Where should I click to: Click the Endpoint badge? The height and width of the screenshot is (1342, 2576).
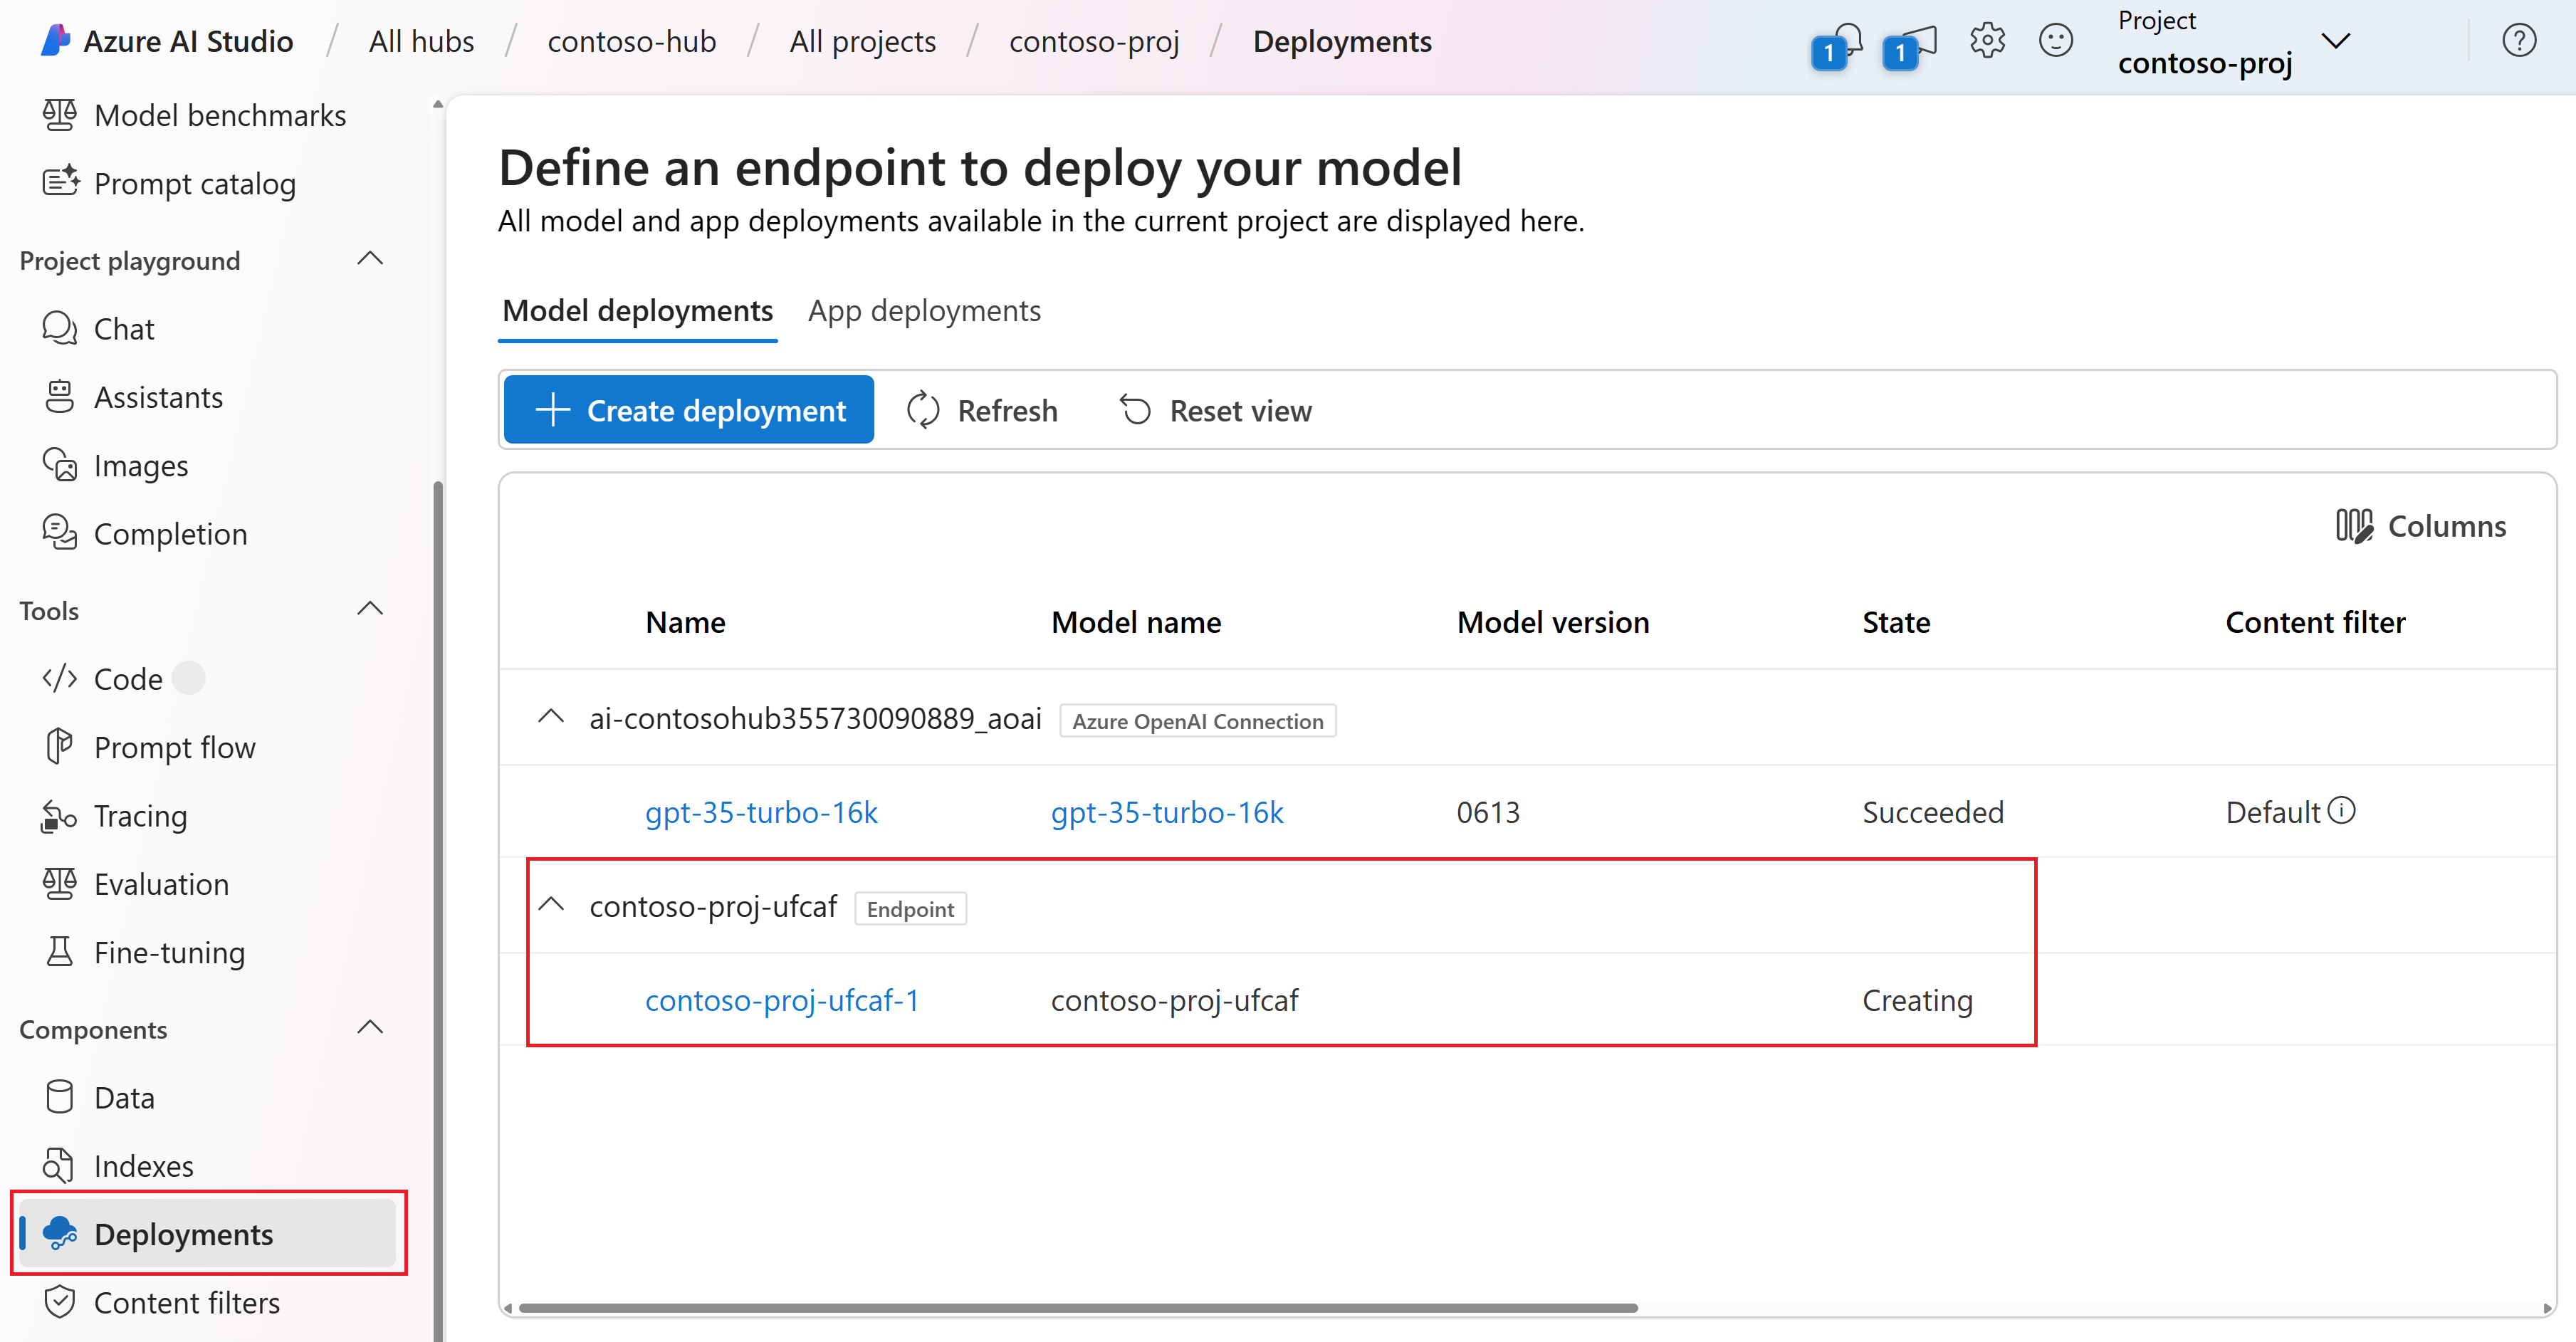pos(910,908)
